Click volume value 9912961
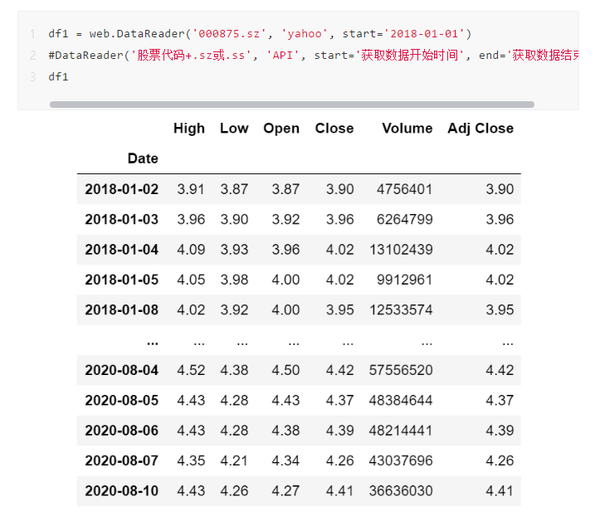The image size is (600, 521). click(404, 280)
